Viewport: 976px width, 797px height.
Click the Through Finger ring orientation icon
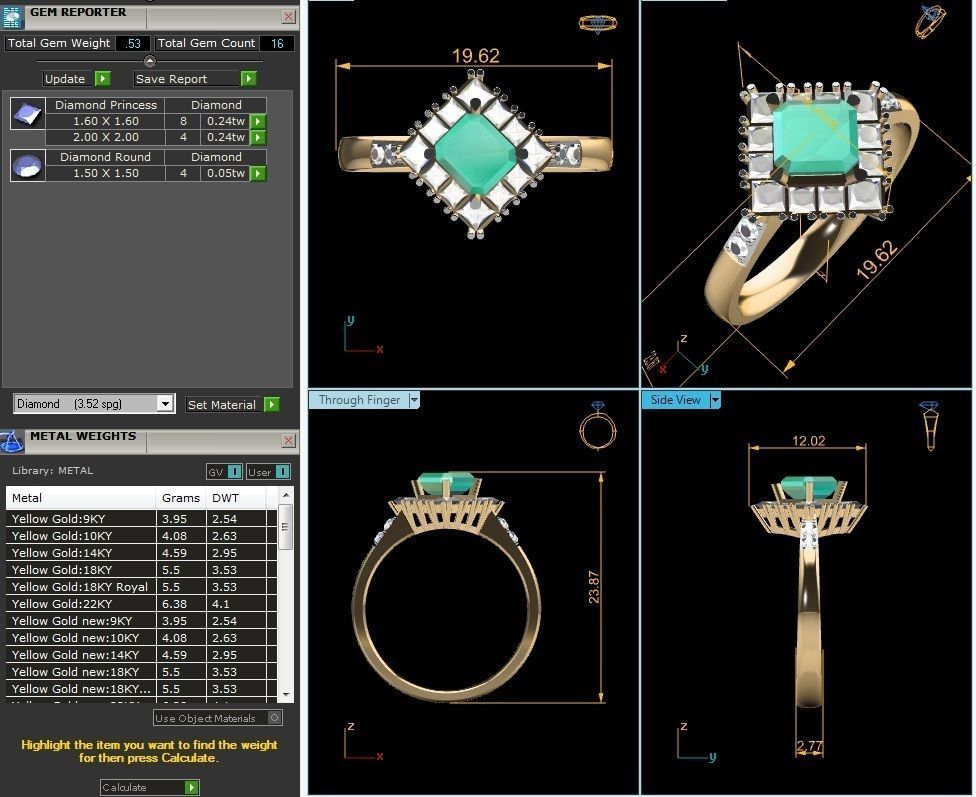click(x=598, y=426)
